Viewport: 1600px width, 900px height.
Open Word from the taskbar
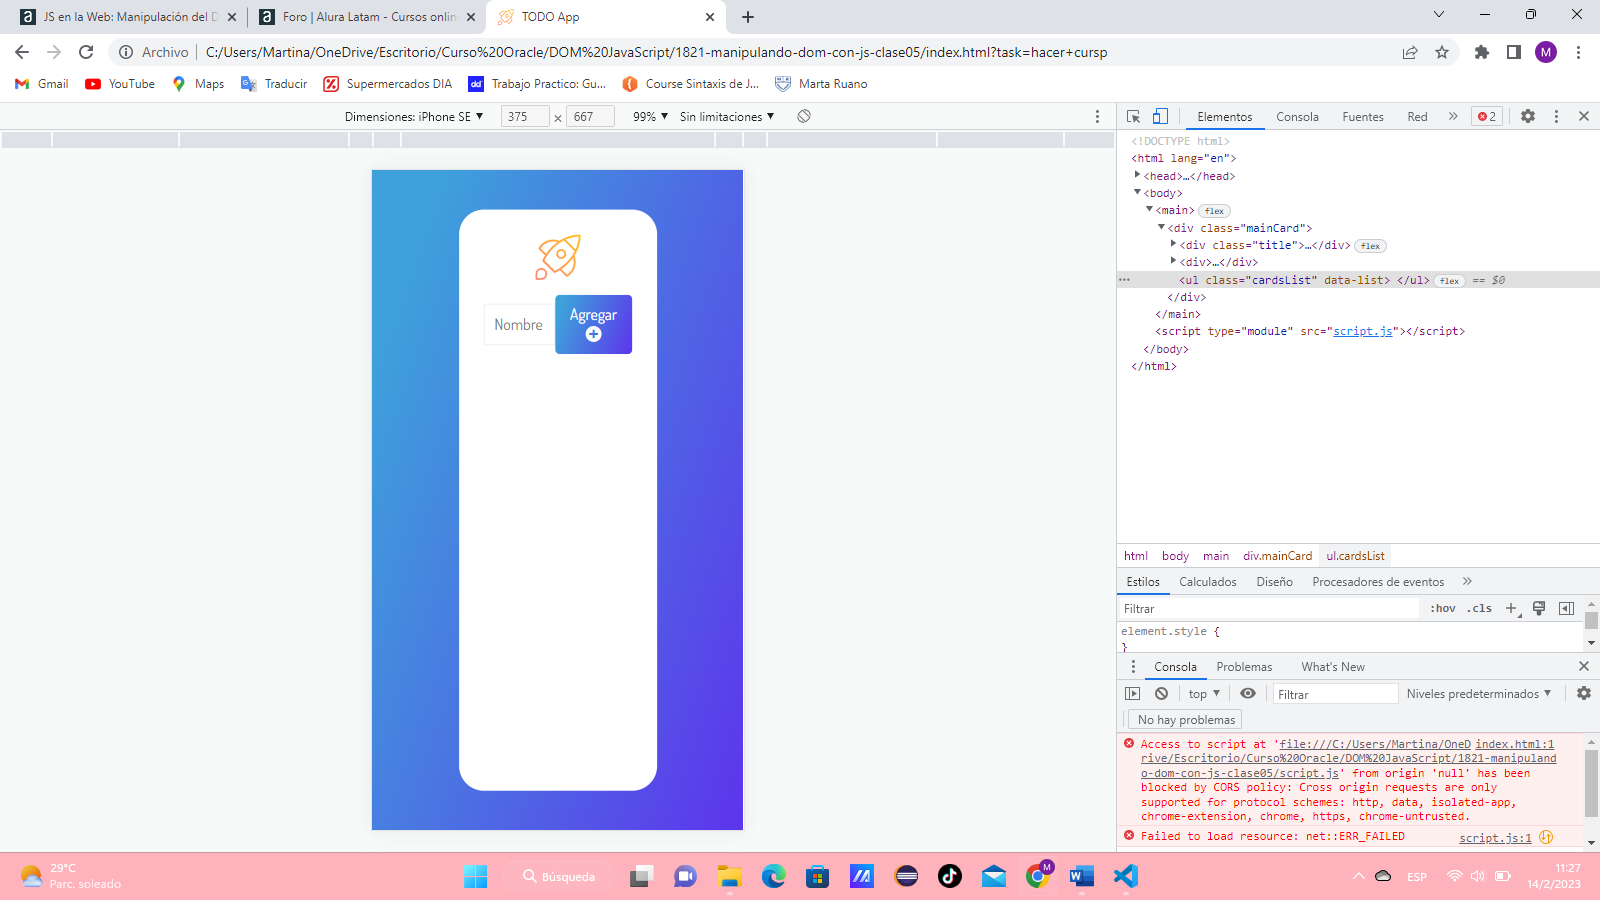[1081, 877]
